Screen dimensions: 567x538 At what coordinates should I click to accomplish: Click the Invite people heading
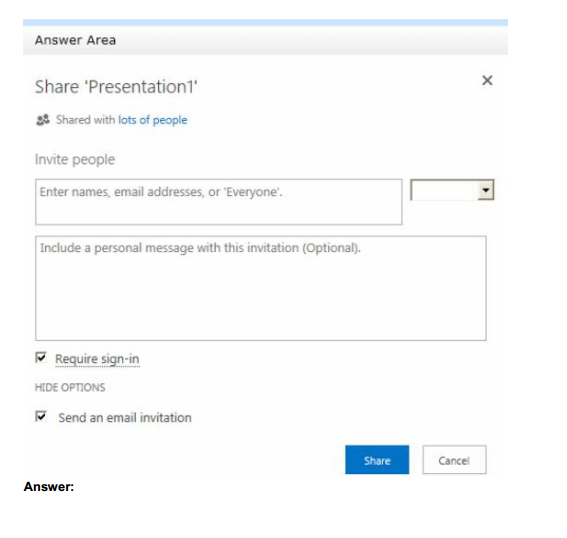click(x=75, y=159)
